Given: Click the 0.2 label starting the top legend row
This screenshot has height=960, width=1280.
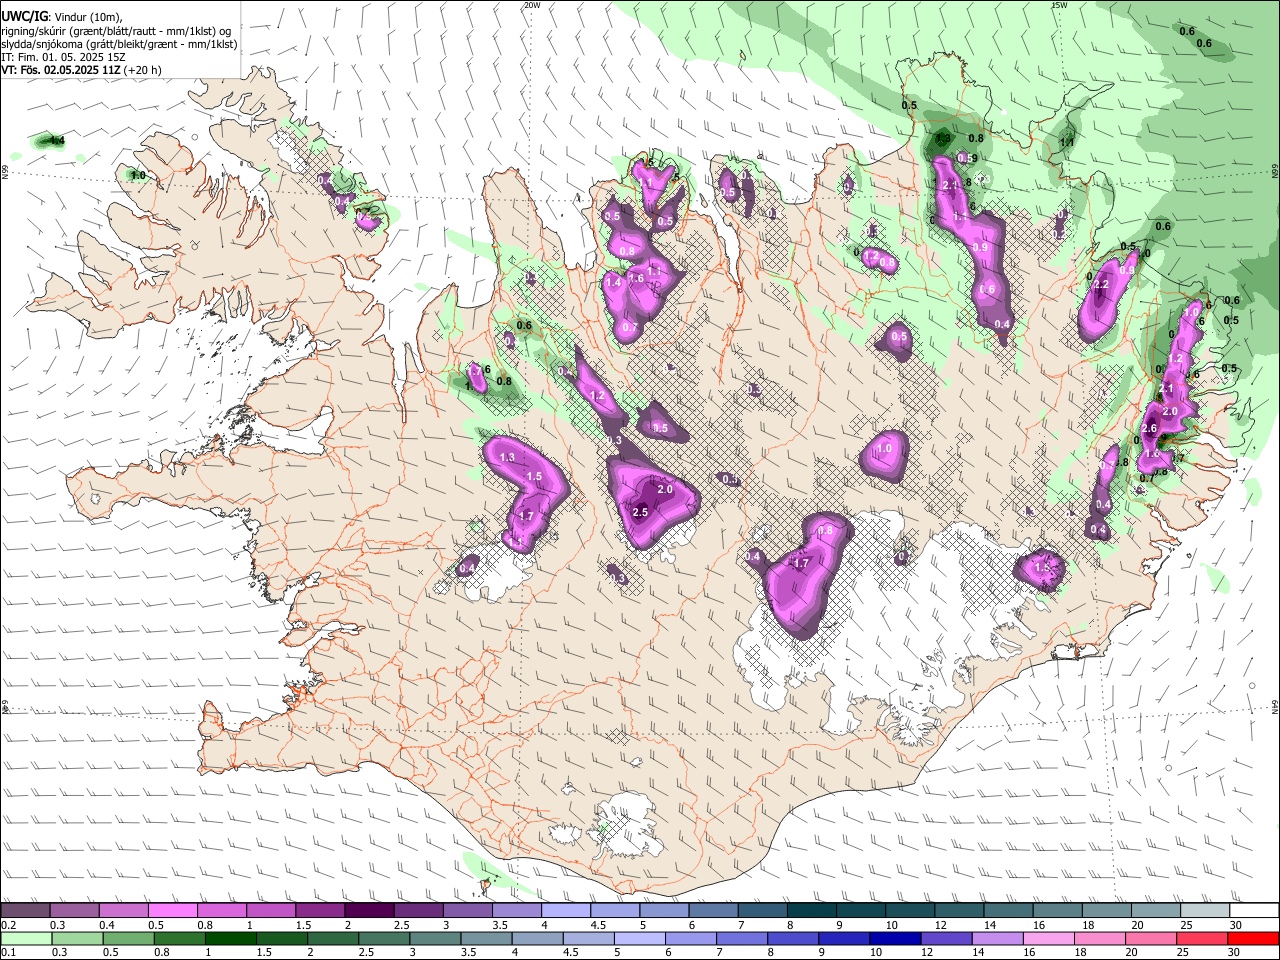Looking at the screenshot, I should point(9,925).
